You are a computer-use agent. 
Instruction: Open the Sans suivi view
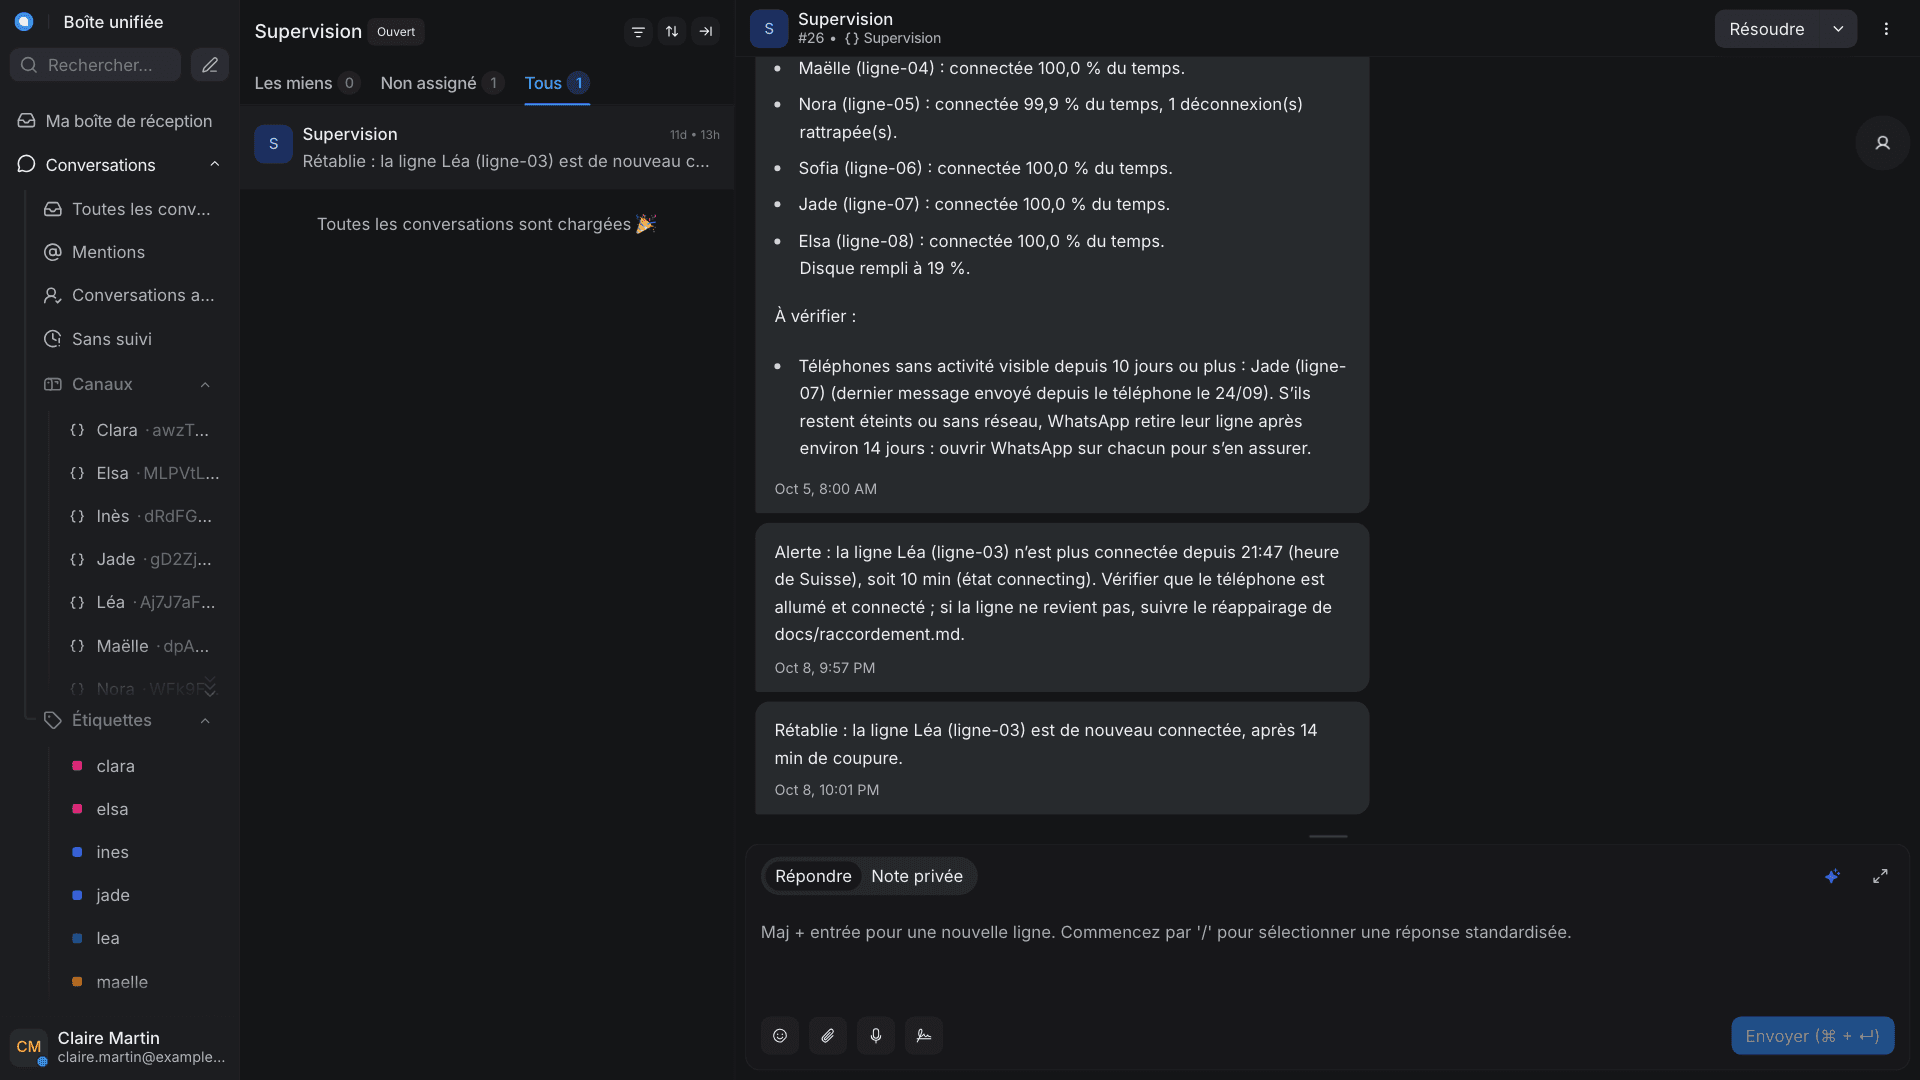pyautogui.click(x=130, y=339)
